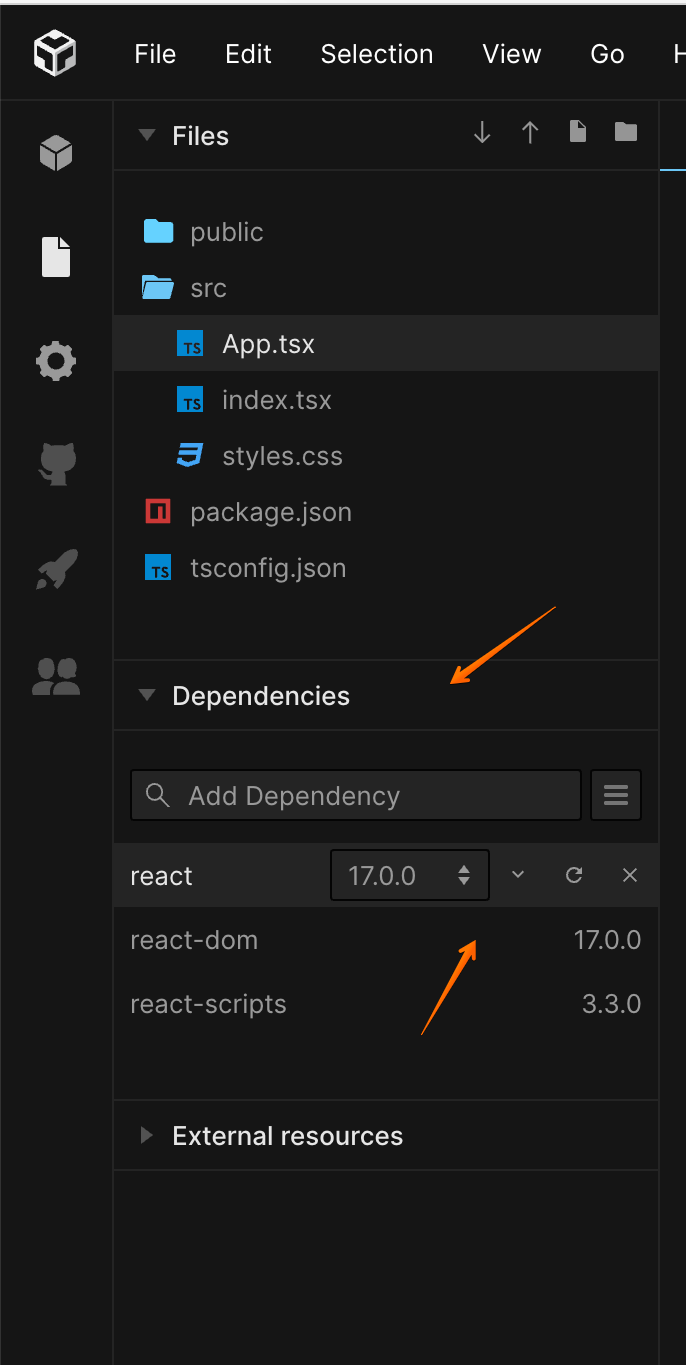This screenshot has height=1365, width=686.
Task: Click the export to ZIP download icon
Action: 482,131
